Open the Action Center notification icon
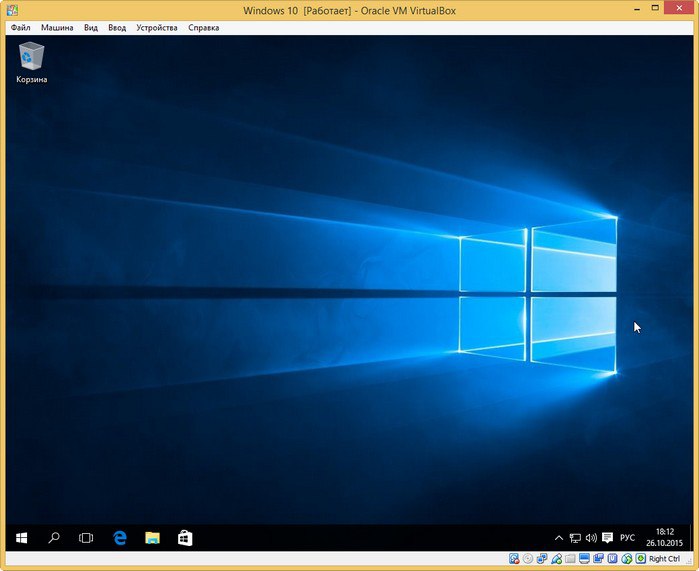 click(x=607, y=538)
